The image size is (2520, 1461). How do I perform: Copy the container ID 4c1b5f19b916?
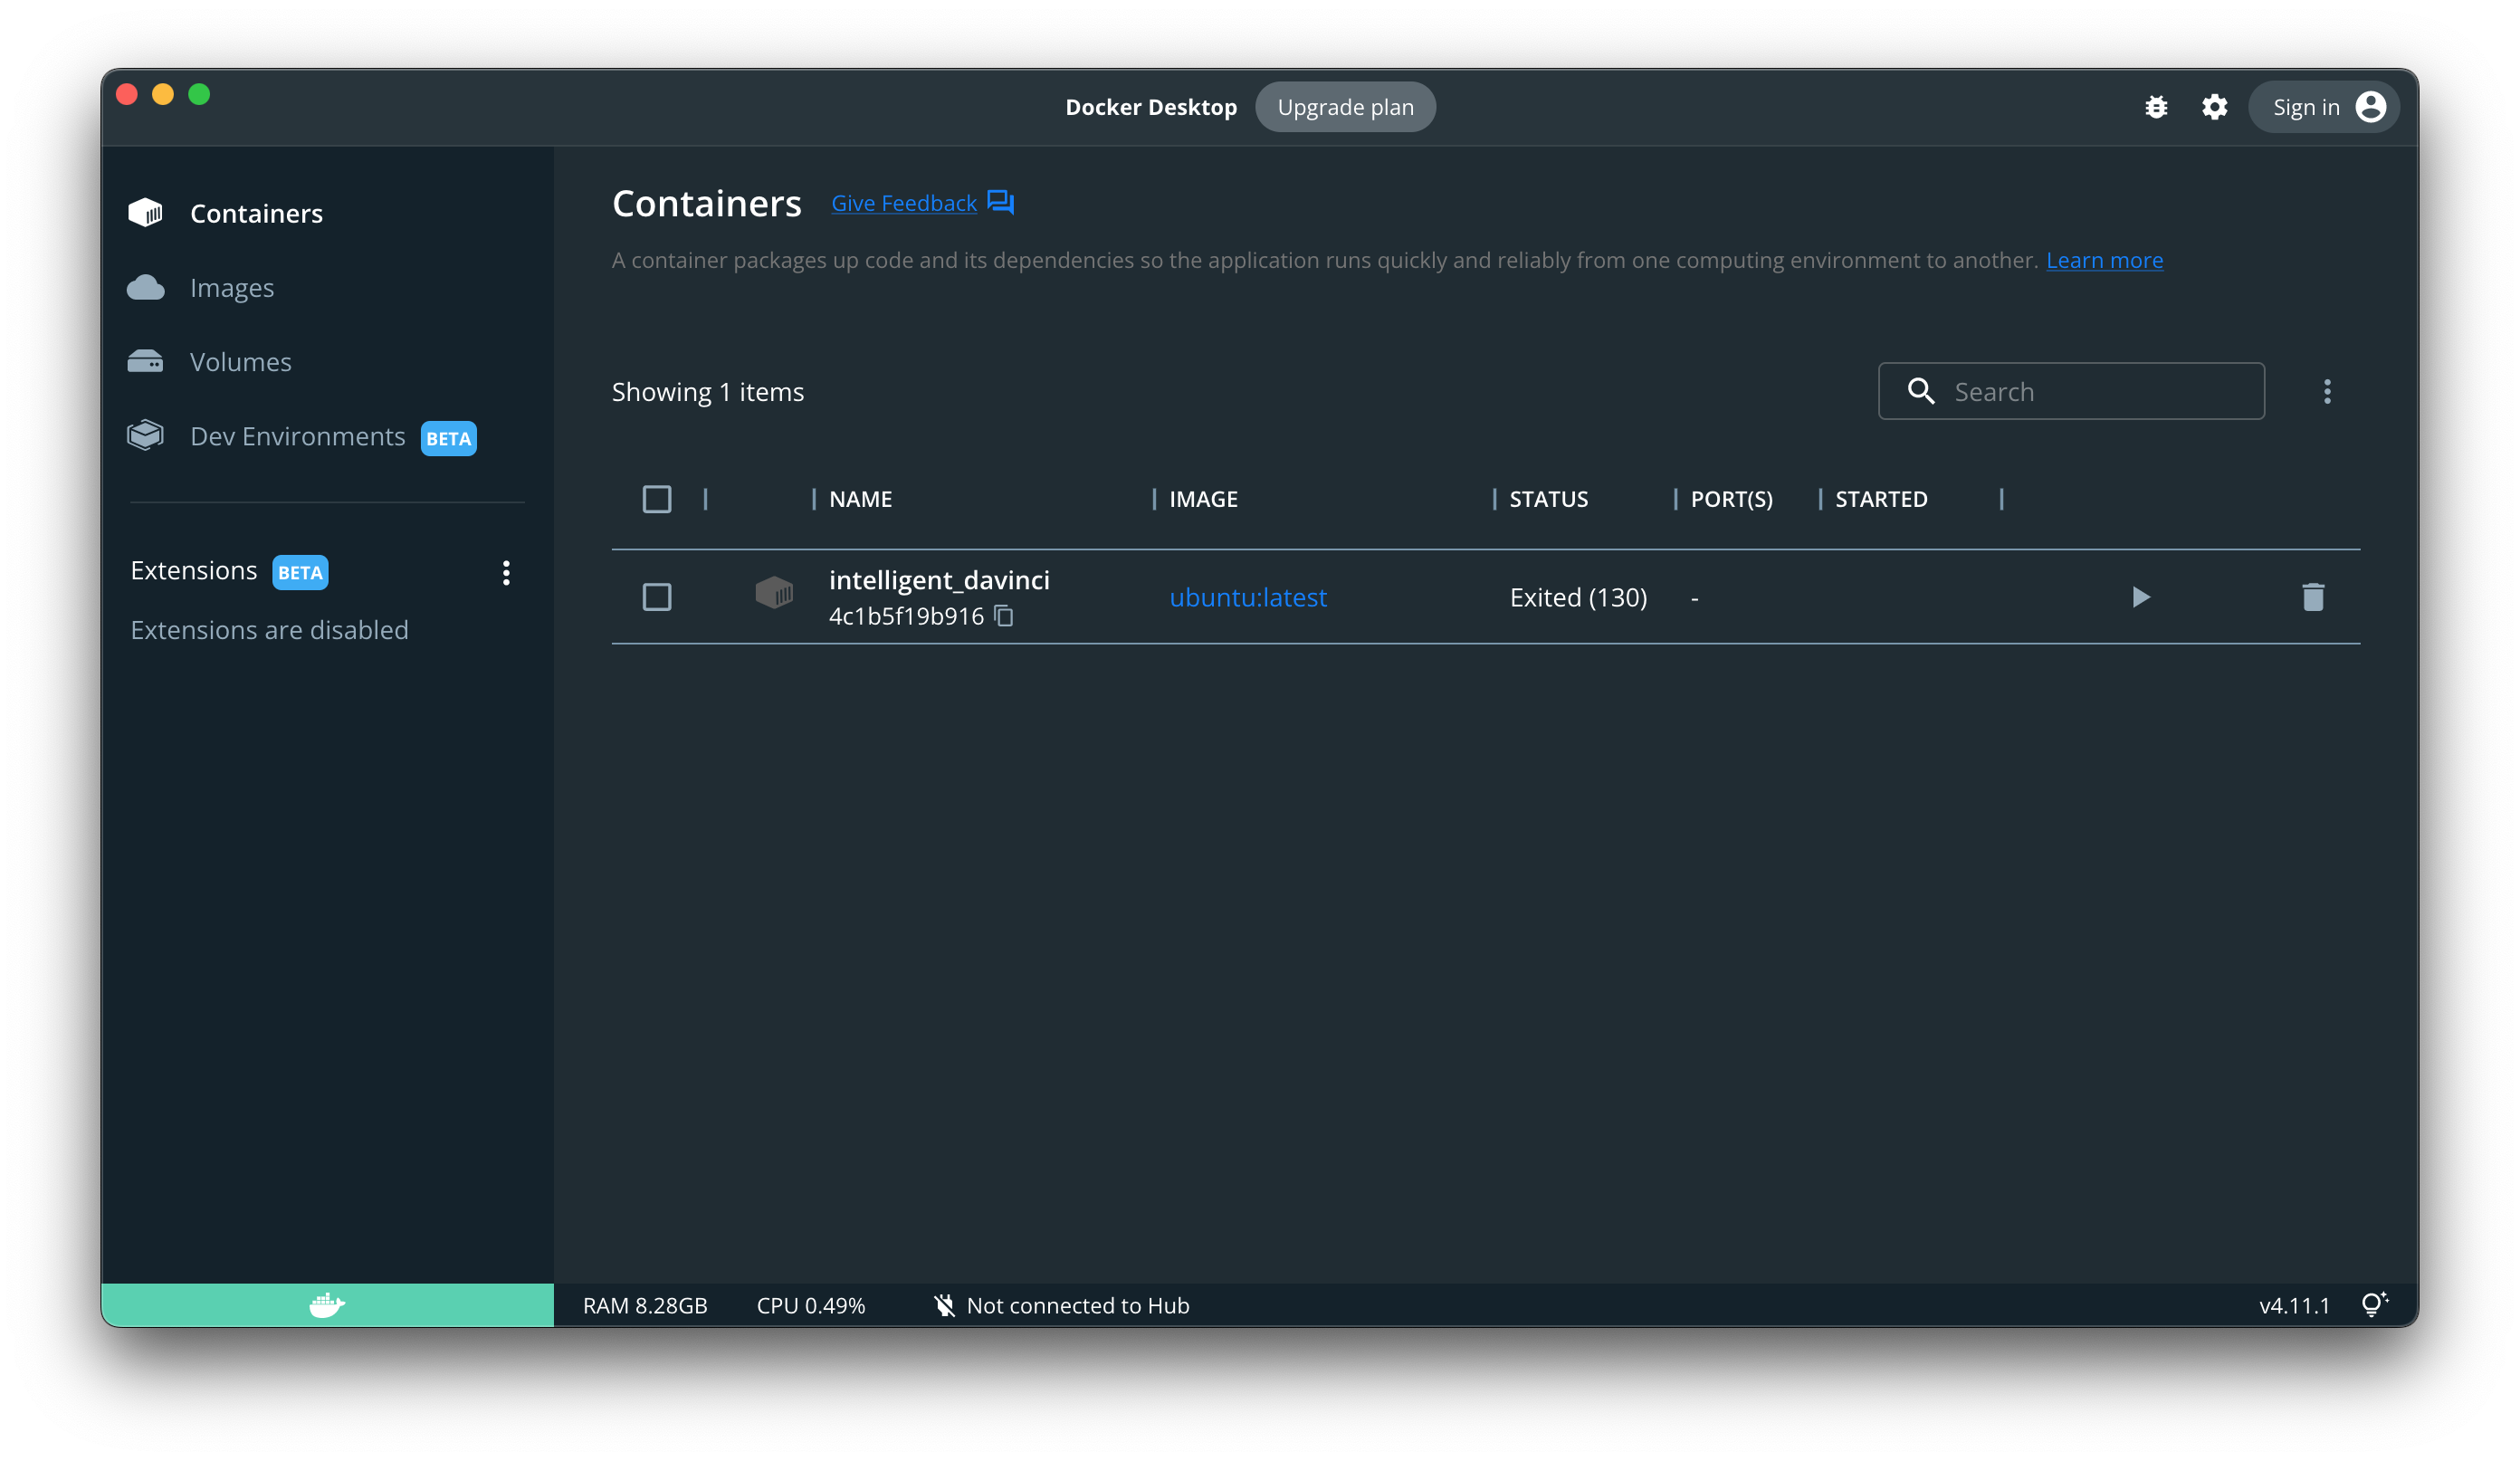1005,616
